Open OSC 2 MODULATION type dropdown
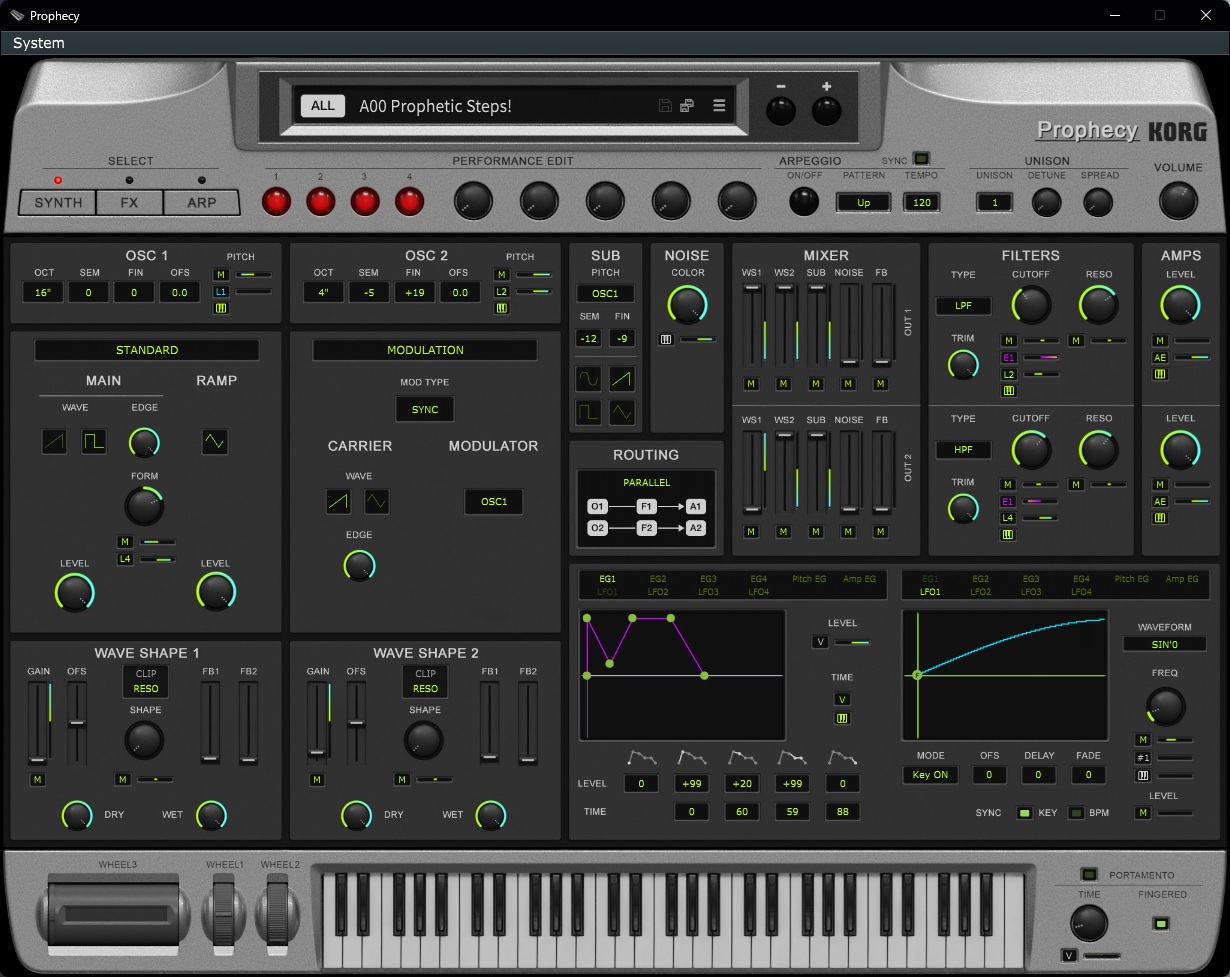 [425, 350]
